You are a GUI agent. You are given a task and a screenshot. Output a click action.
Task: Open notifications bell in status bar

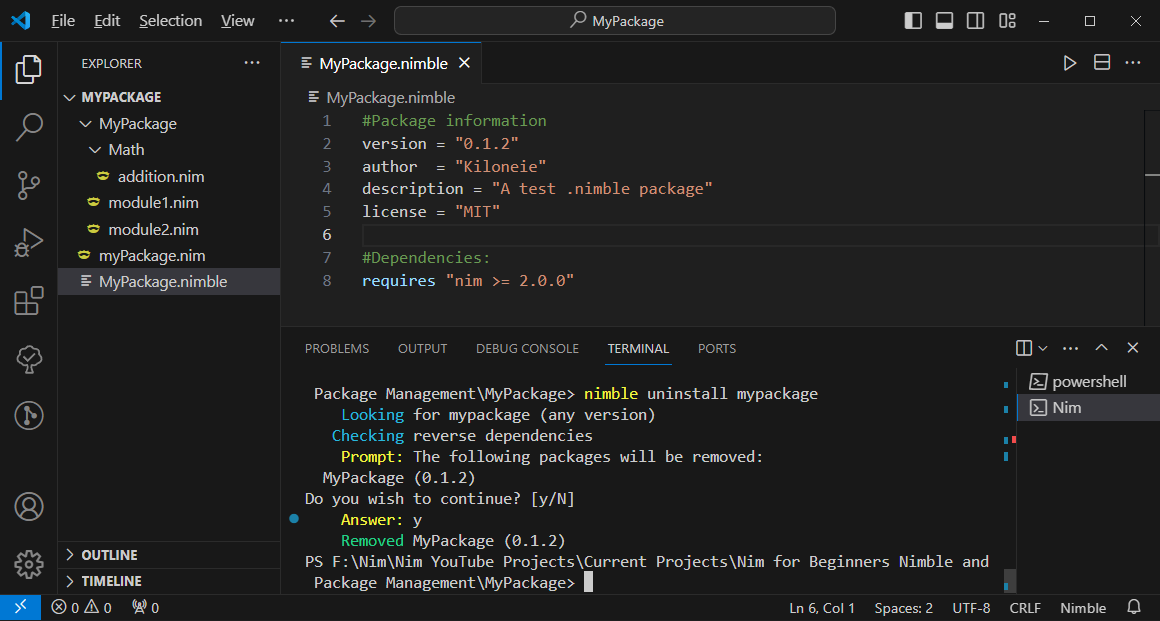pos(1133,608)
